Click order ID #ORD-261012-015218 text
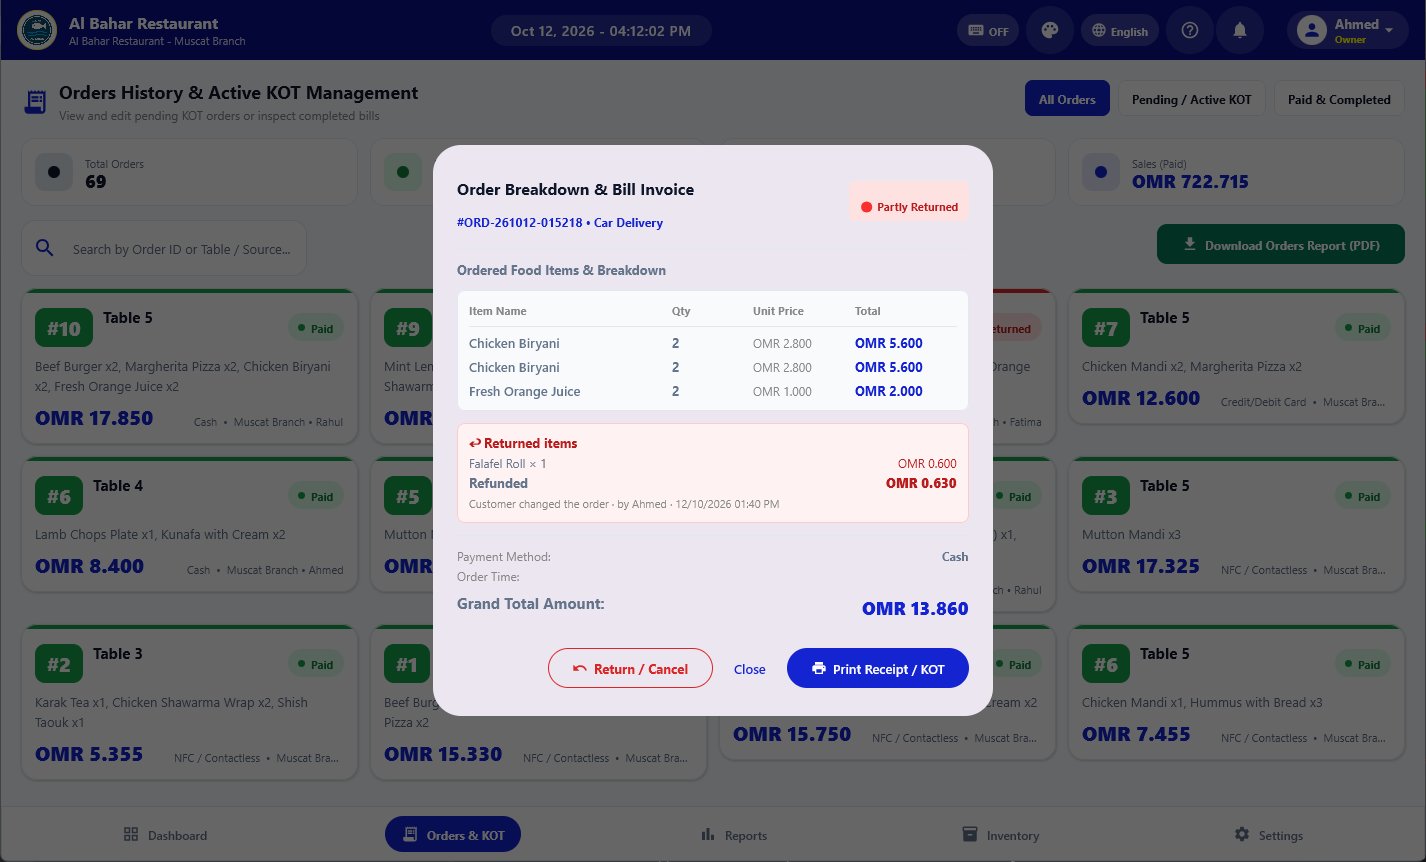The width and height of the screenshot is (1426, 862). tap(519, 223)
